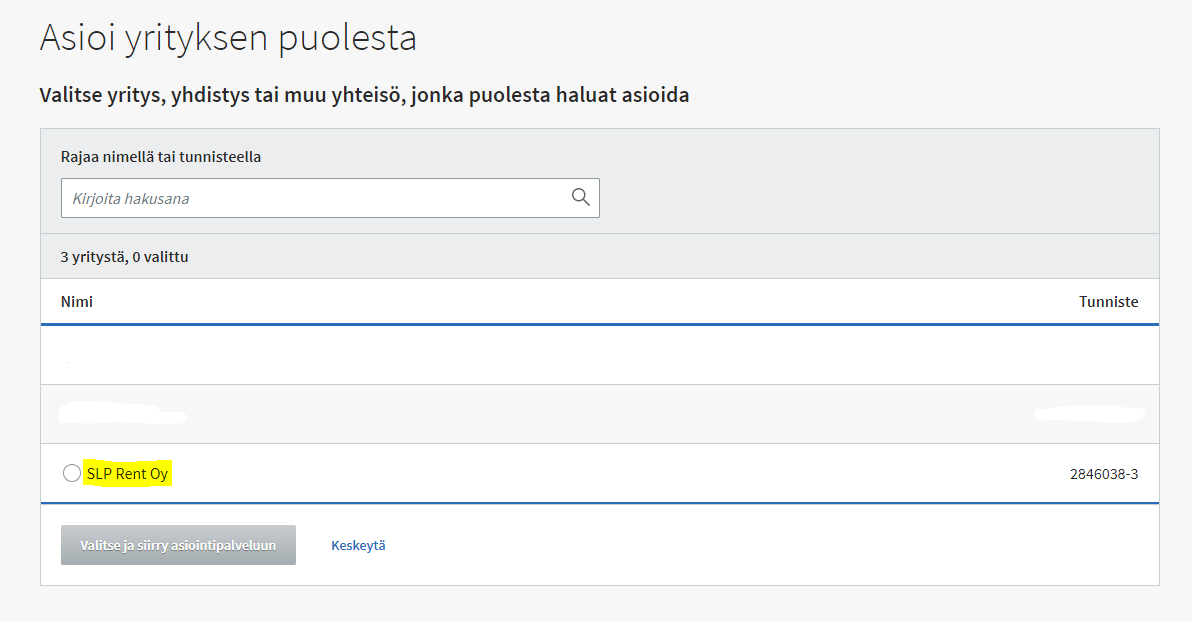Cancel using the Keskeytä link
This screenshot has width=1192, height=622.
pos(358,545)
